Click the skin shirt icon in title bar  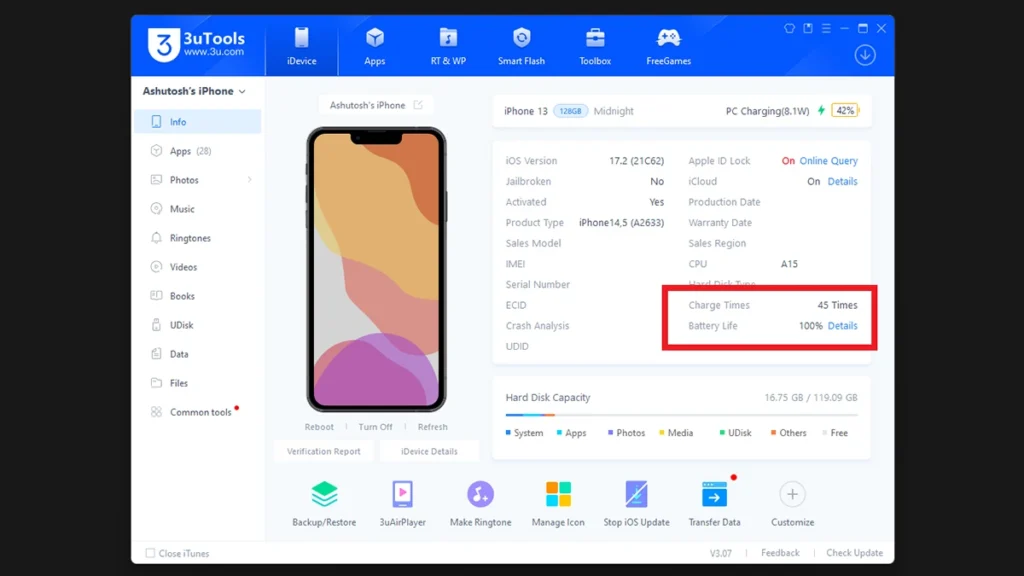tap(790, 28)
